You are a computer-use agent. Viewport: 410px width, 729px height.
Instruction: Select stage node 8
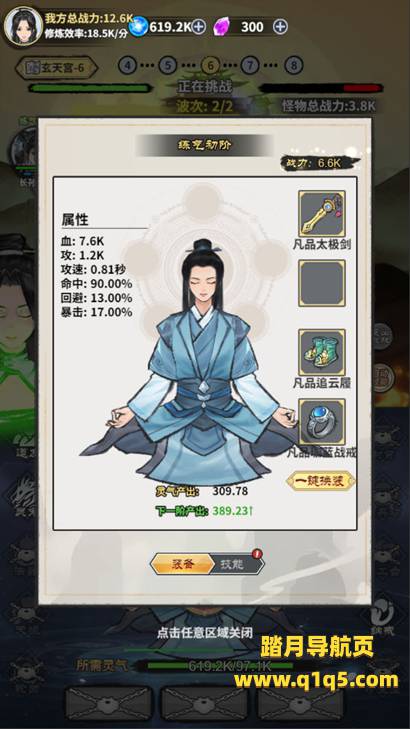(293, 66)
